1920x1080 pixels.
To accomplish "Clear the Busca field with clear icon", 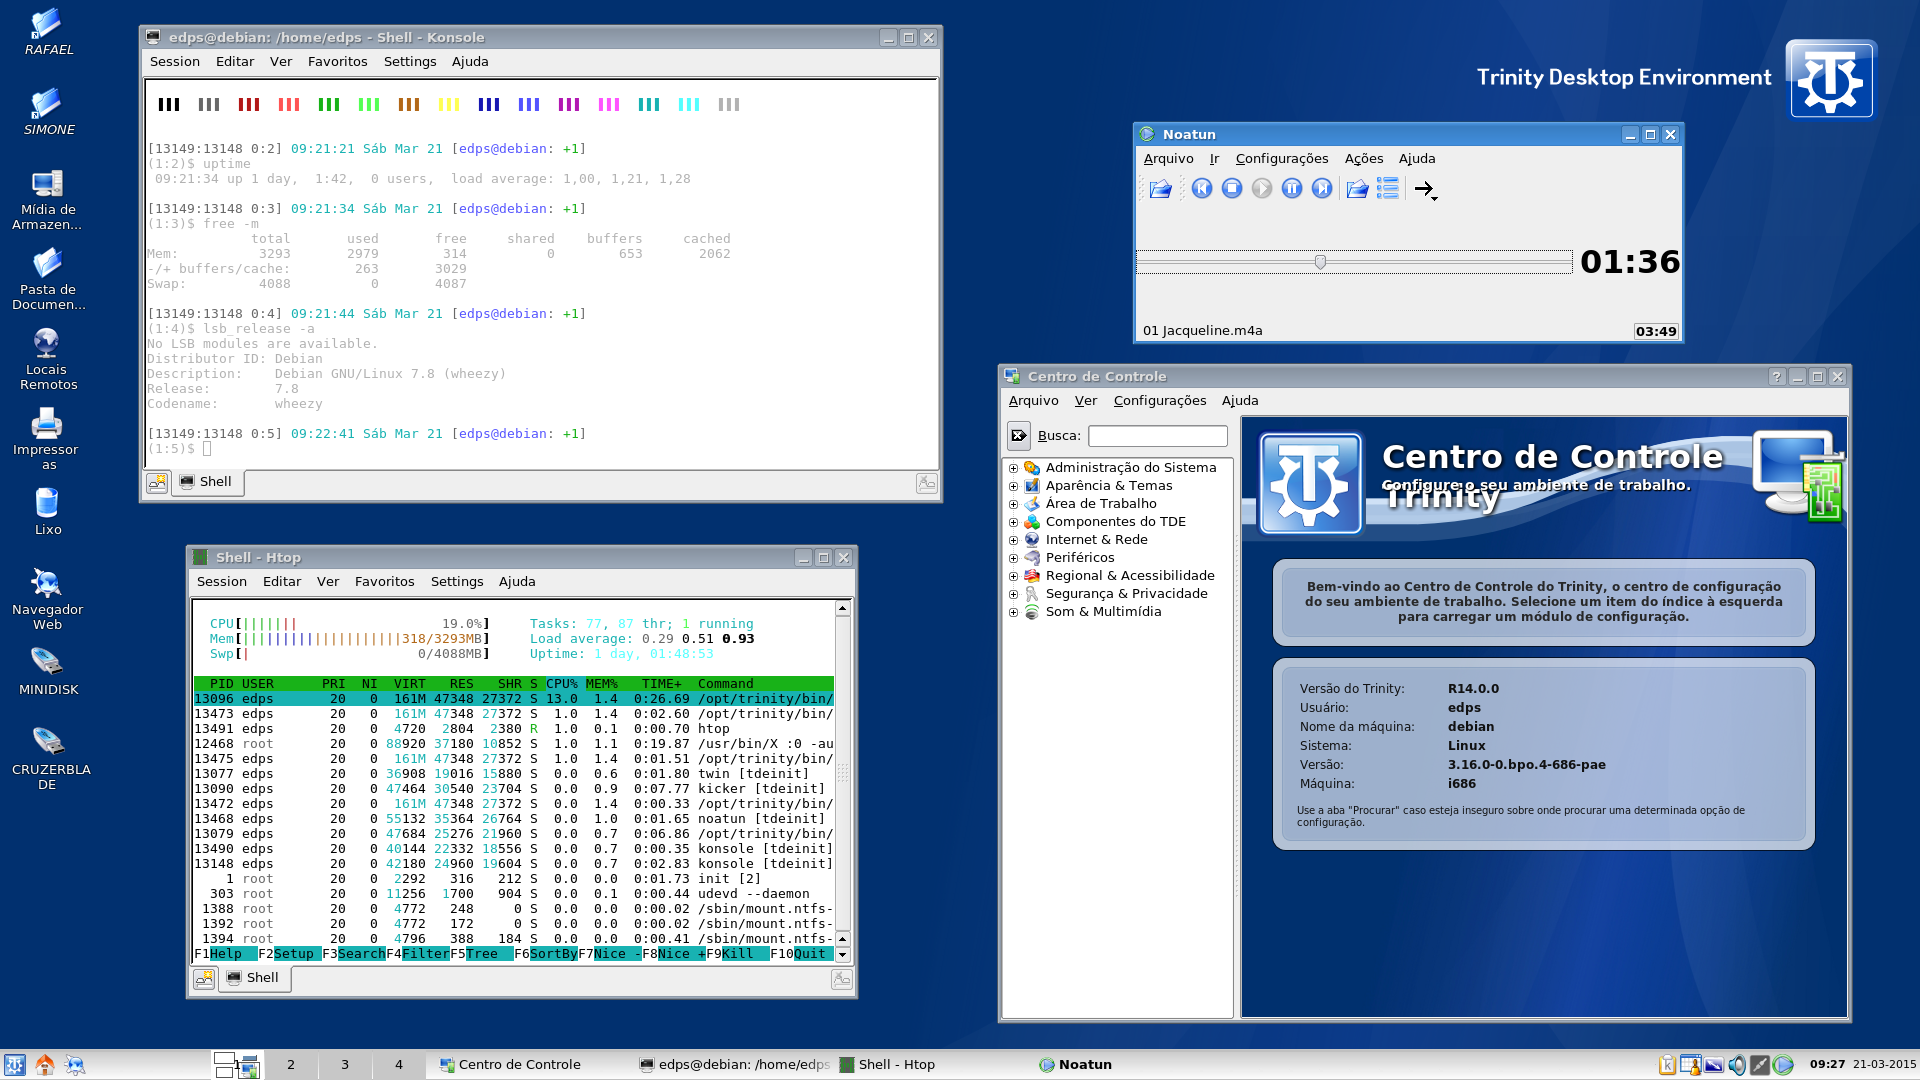I will [x=1018, y=436].
